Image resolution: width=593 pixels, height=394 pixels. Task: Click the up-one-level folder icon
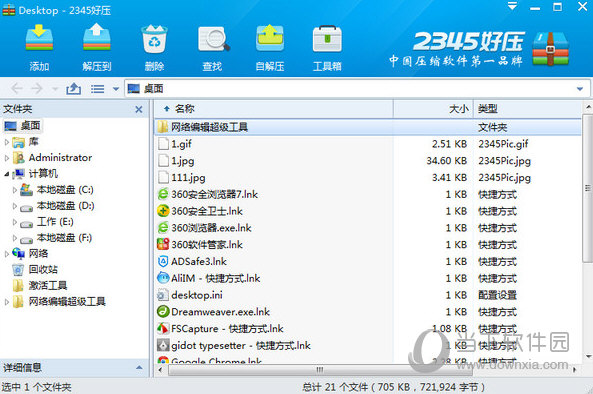pos(74,89)
